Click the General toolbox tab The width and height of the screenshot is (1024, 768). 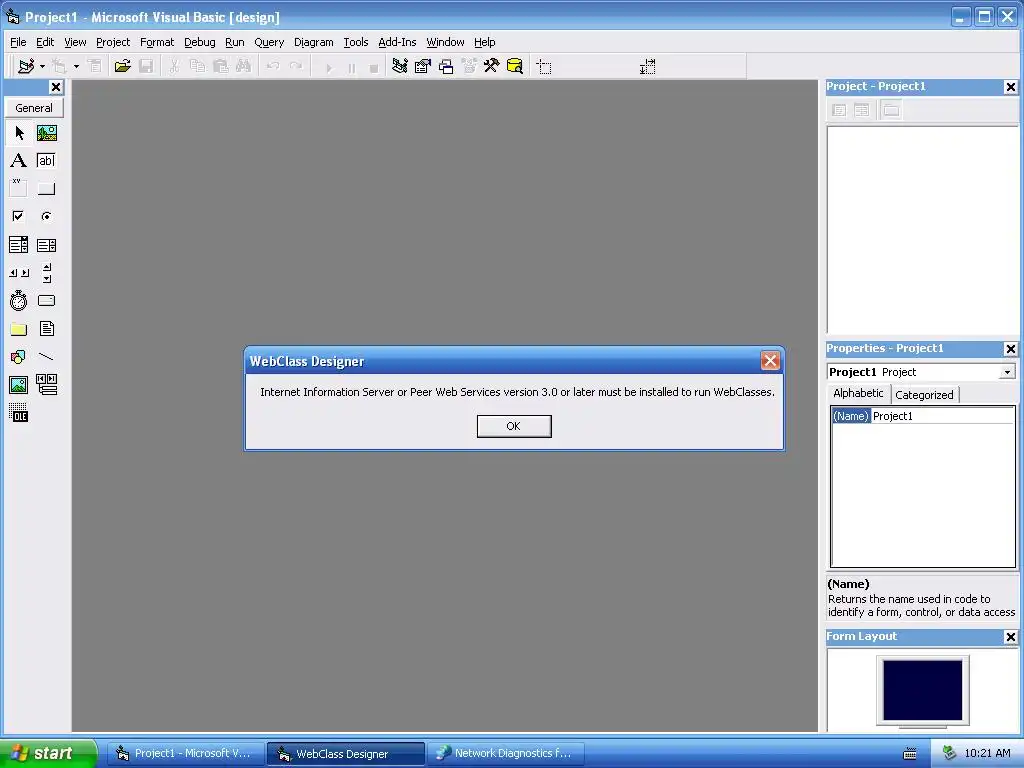[x=34, y=108]
